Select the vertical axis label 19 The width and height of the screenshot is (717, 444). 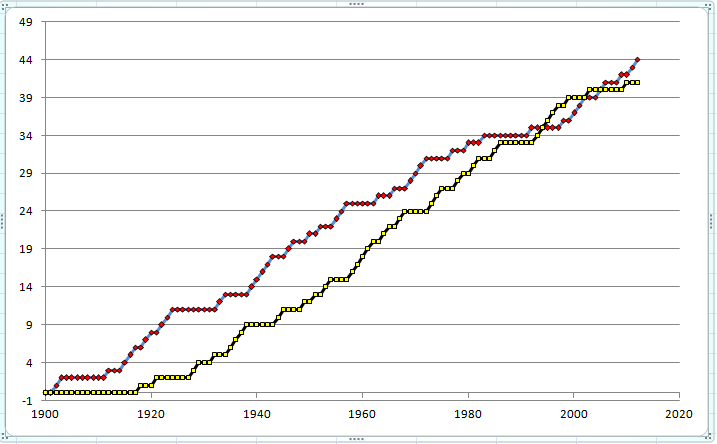[26, 249]
